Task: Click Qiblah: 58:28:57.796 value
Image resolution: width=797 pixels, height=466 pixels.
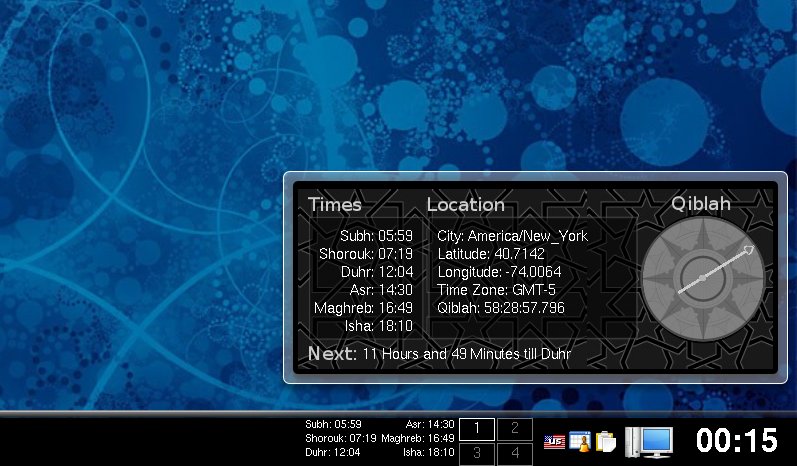Action: (x=501, y=308)
